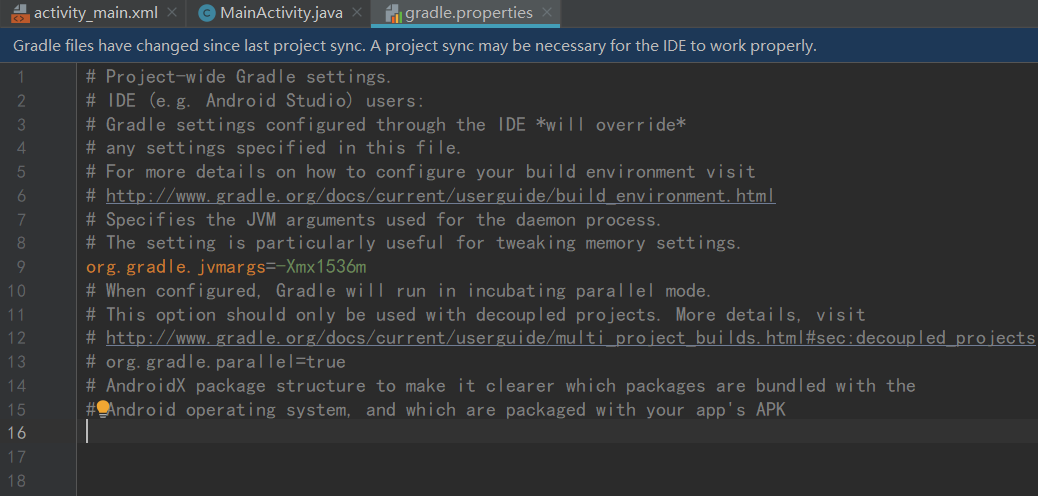The width and height of the screenshot is (1038, 496).
Task: Click the 'This option should only be used' comment
Action: point(475,314)
